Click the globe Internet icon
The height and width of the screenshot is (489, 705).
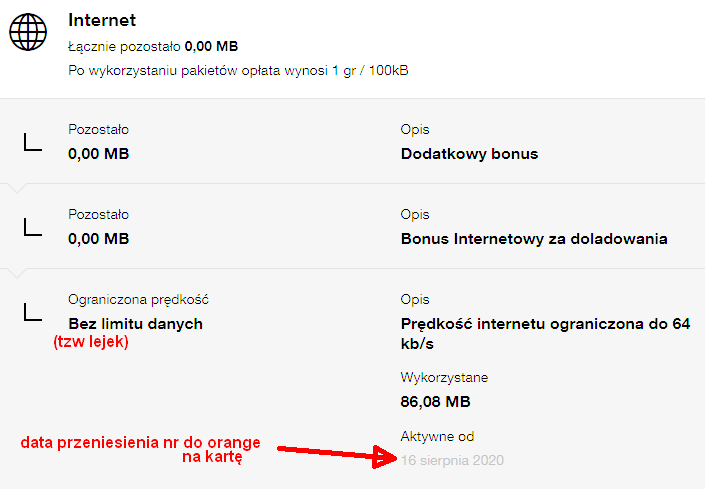tap(28, 31)
